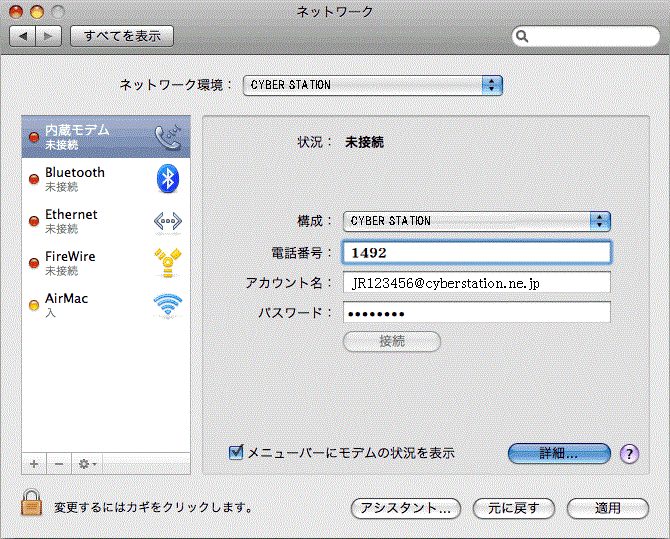Click yellow status dot beside AirMac
This screenshot has width=670, height=539.
tap(34, 305)
